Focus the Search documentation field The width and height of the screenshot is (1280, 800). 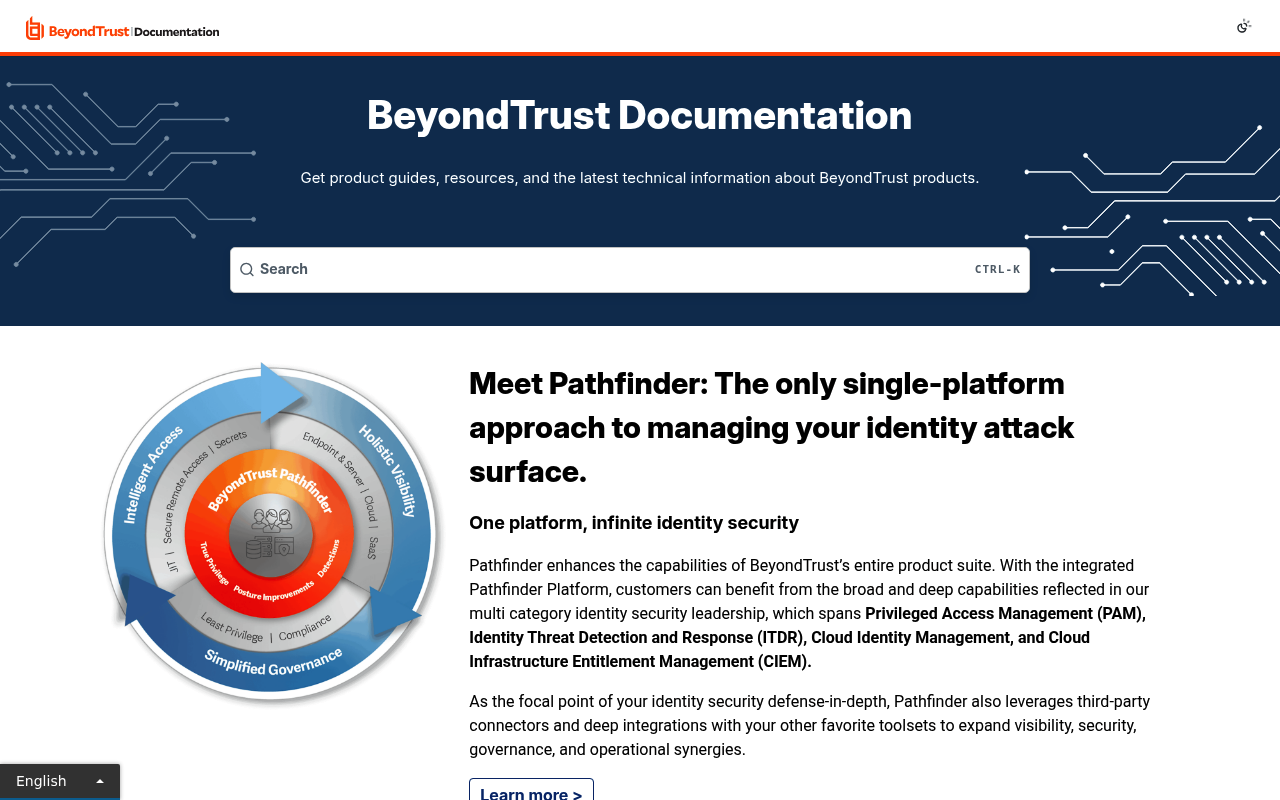[x=630, y=270]
